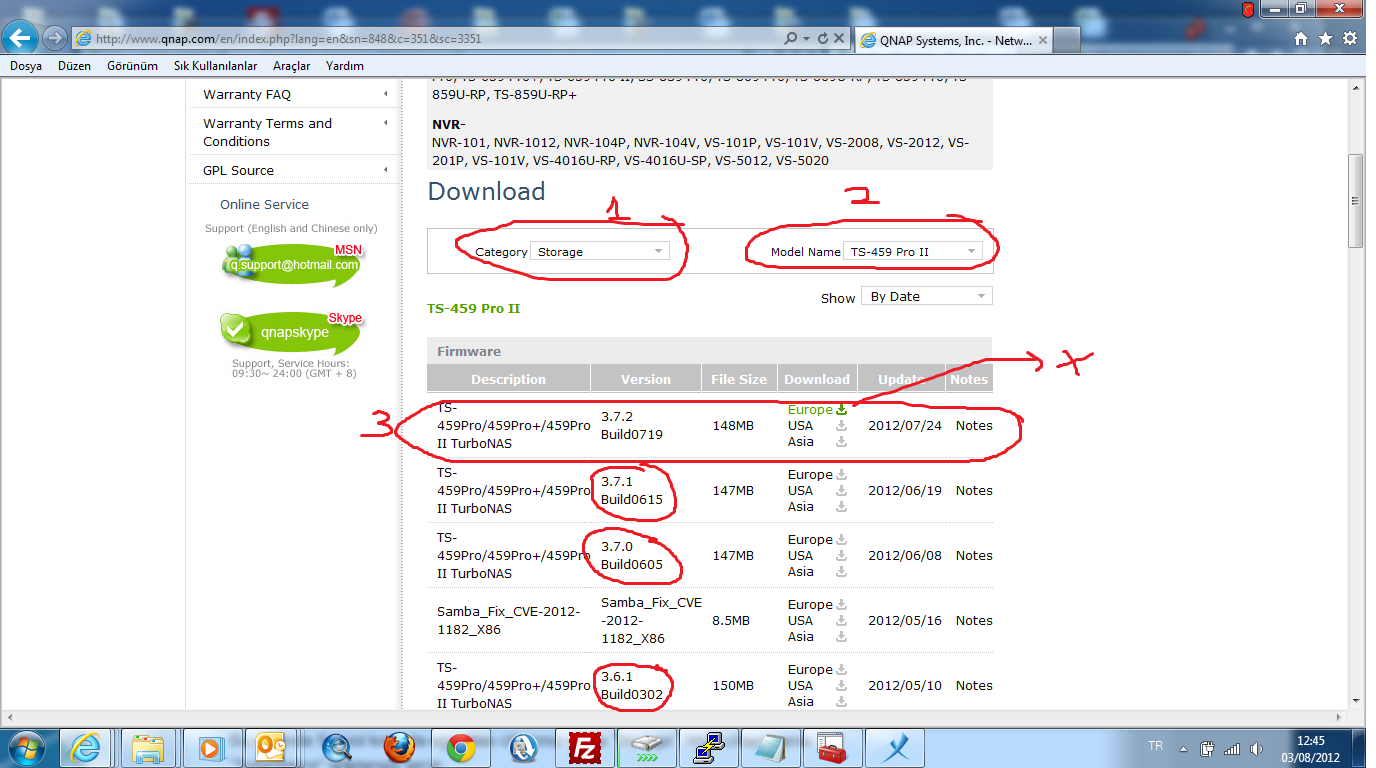The image size is (1376, 768).
Task: Click the scrollbar down arrow
Action: [1356, 700]
